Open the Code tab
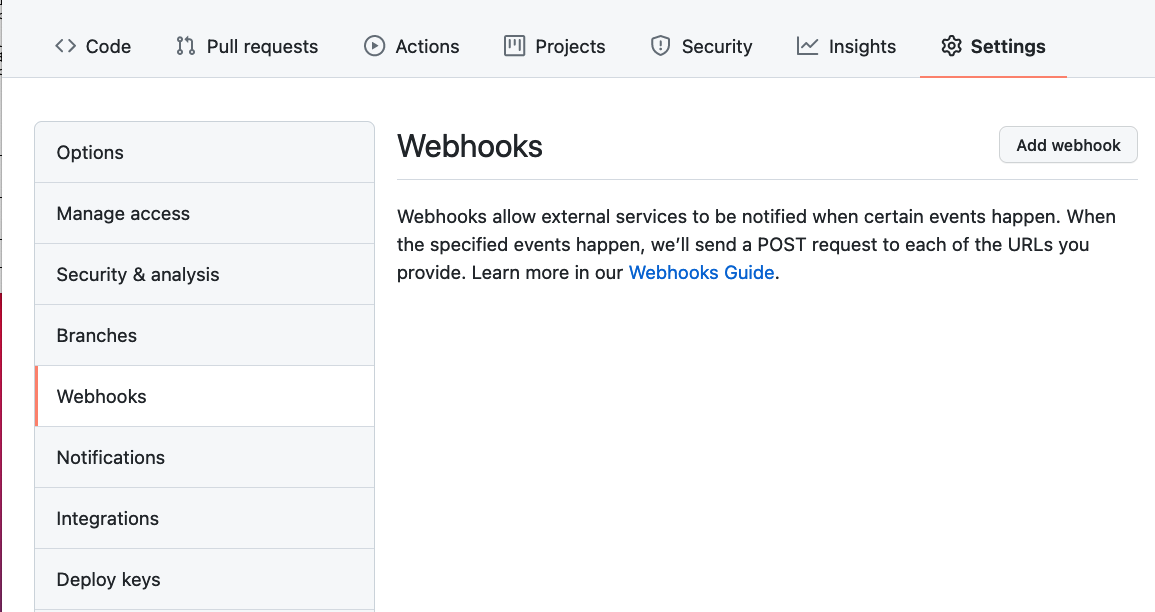The width and height of the screenshot is (1155, 612). [93, 46]
